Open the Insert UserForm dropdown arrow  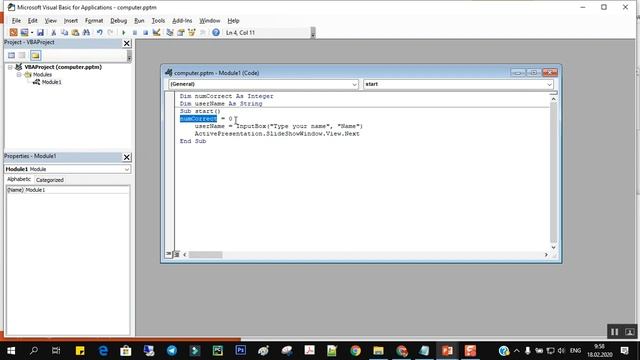pyautogui.click(x=31, y=32)
